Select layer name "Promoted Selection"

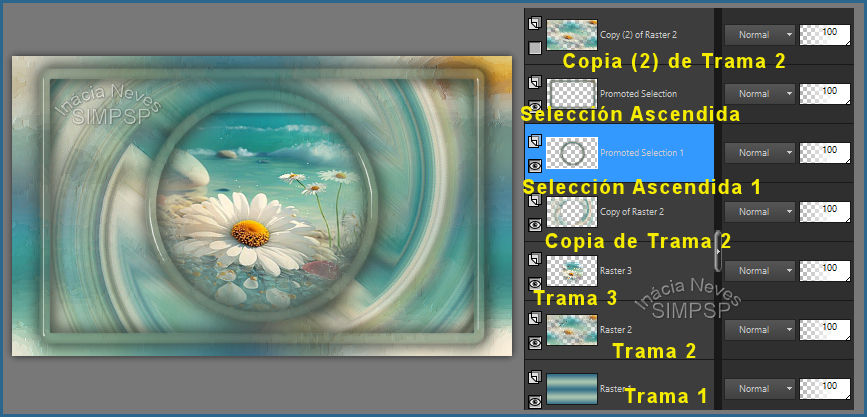(638, 94)
